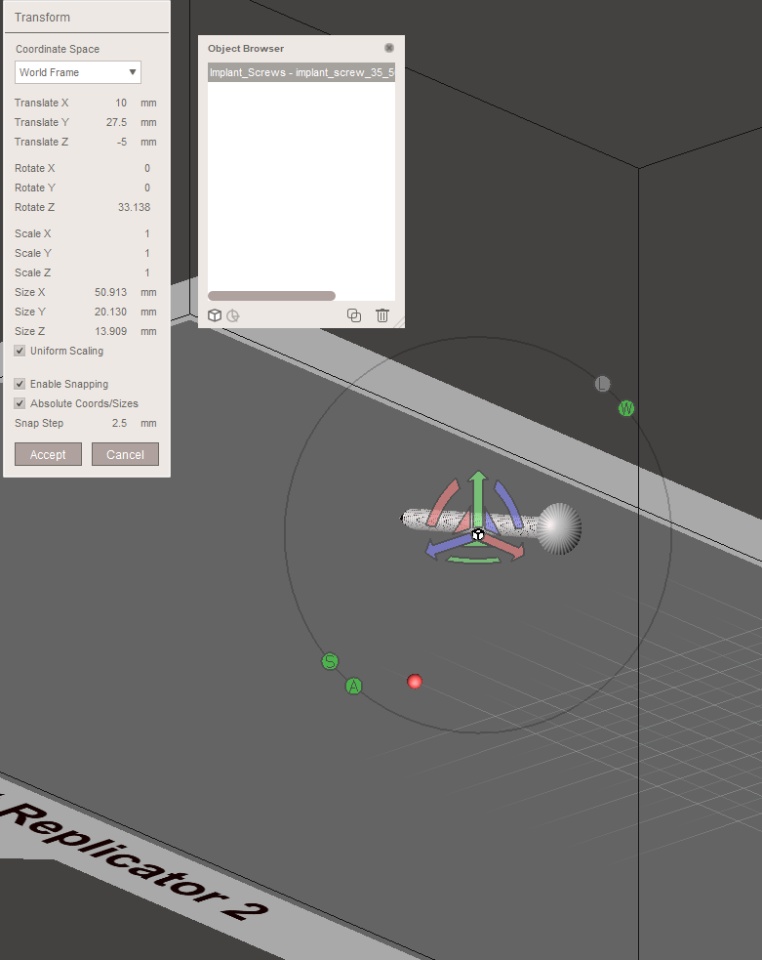Click the pie-chart icon in Object Browser
This screenshot has height=960, width=762.
(x=233, y=316)
